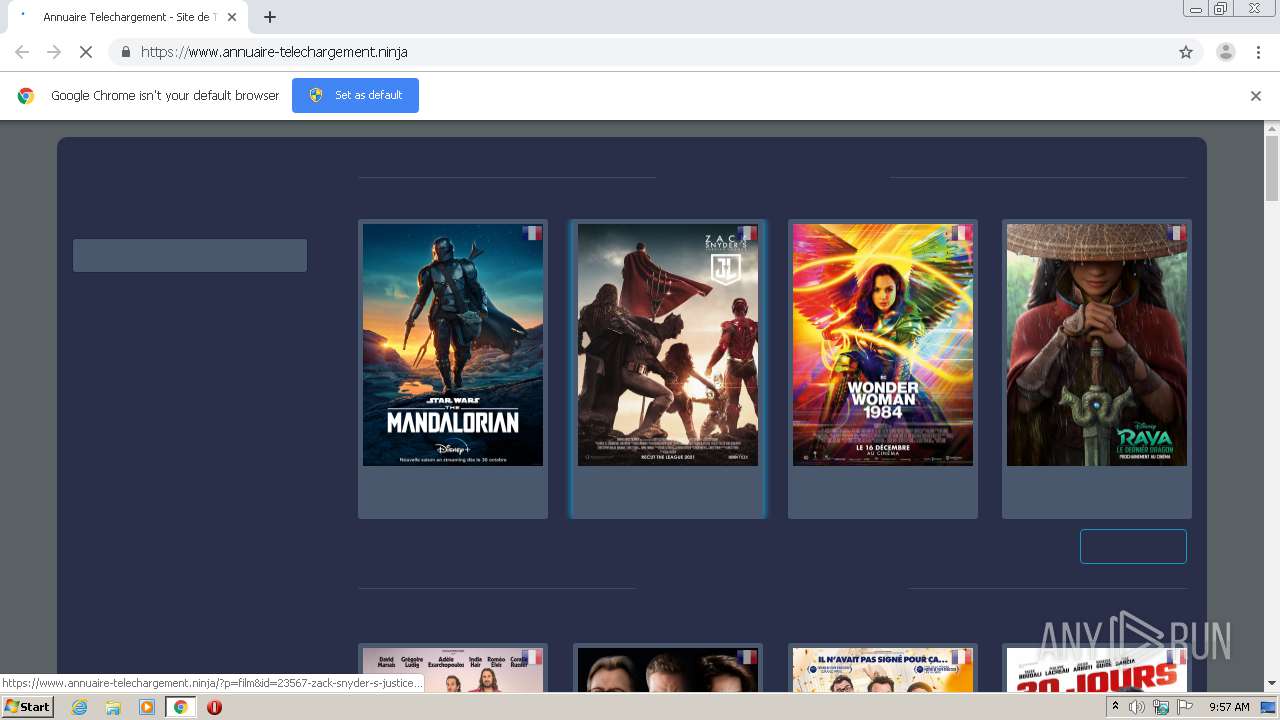The image size is (1280, 720).
Task: Open Chrome's three-dot menu
Action: click(x=1258, y=52)
